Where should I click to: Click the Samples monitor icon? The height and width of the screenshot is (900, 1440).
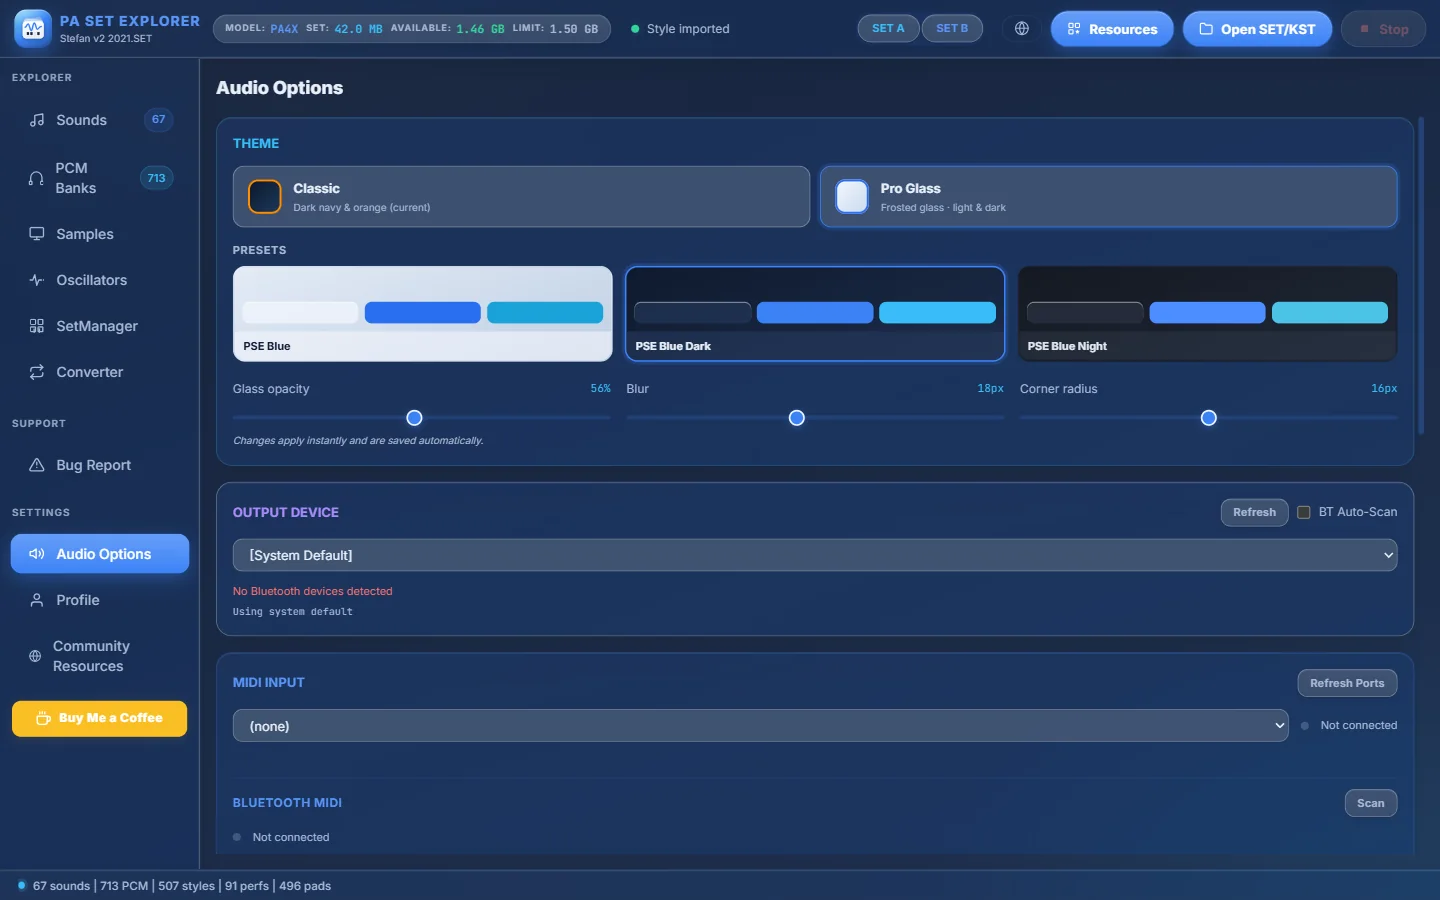coord(37,234)
